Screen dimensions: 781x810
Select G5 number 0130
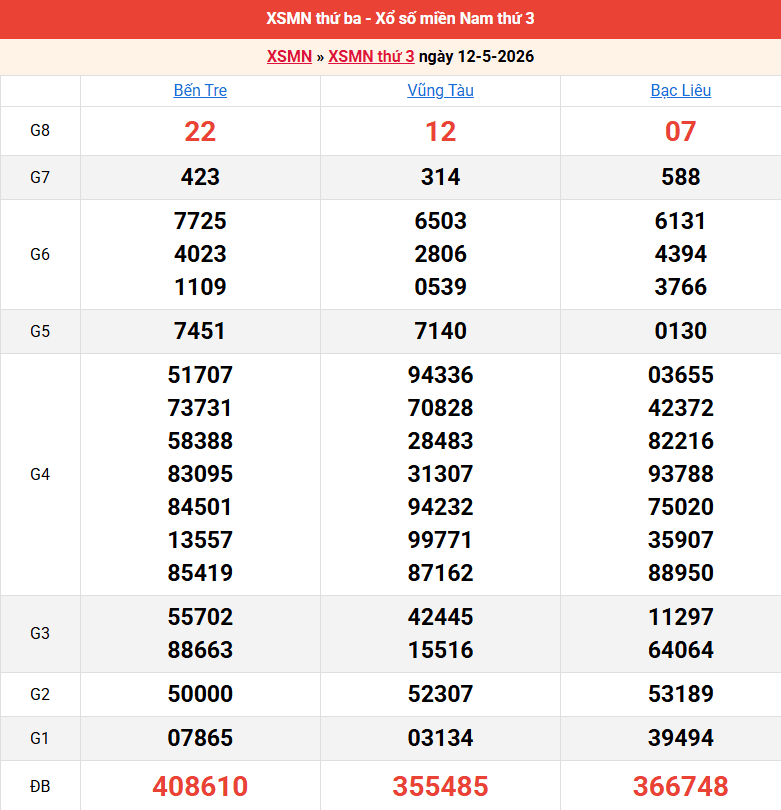pyautogui.click(x=680, y=331)
